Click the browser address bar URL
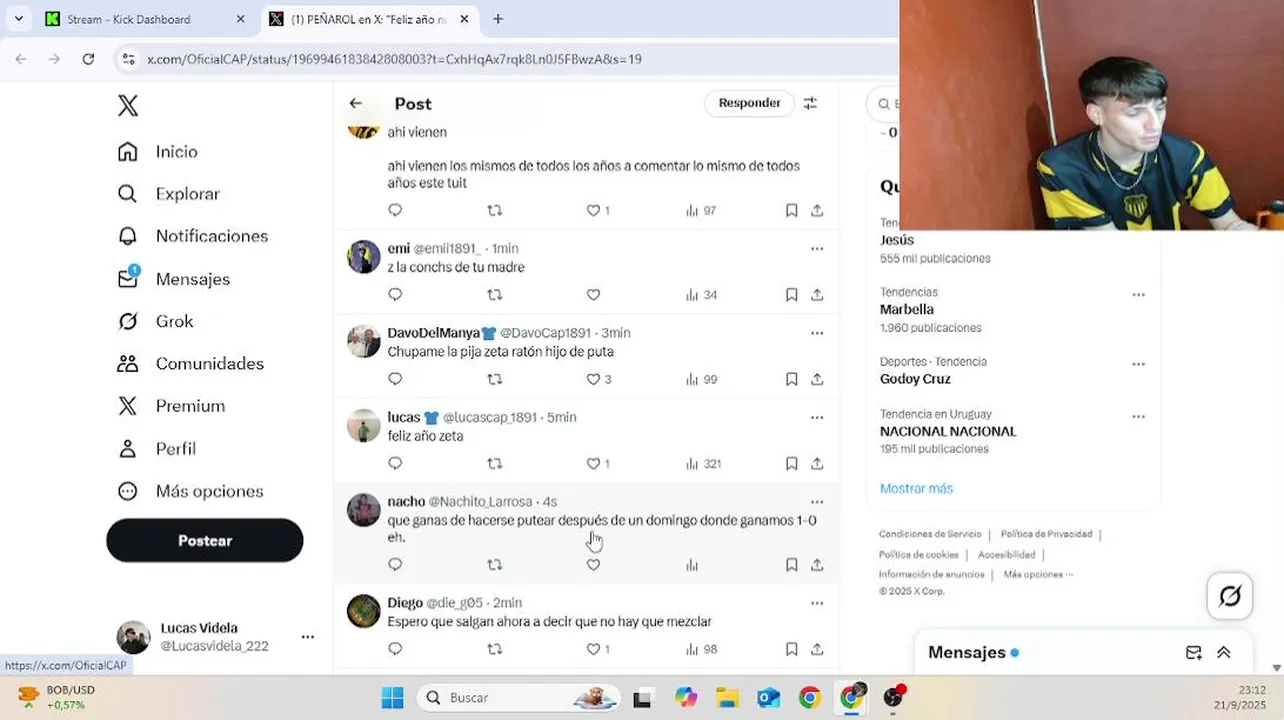 394,59
